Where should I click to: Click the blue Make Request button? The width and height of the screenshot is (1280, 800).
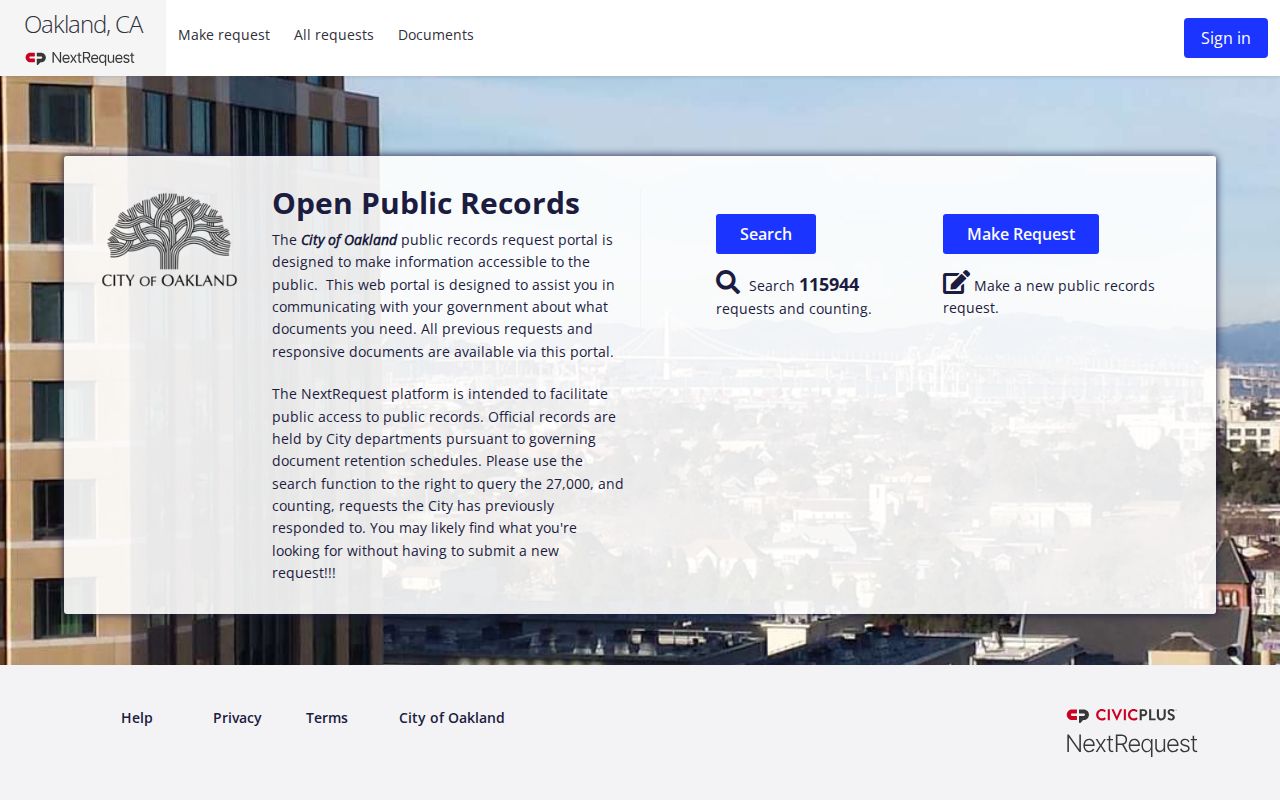pyautogui.click(x=1021, y=234)
